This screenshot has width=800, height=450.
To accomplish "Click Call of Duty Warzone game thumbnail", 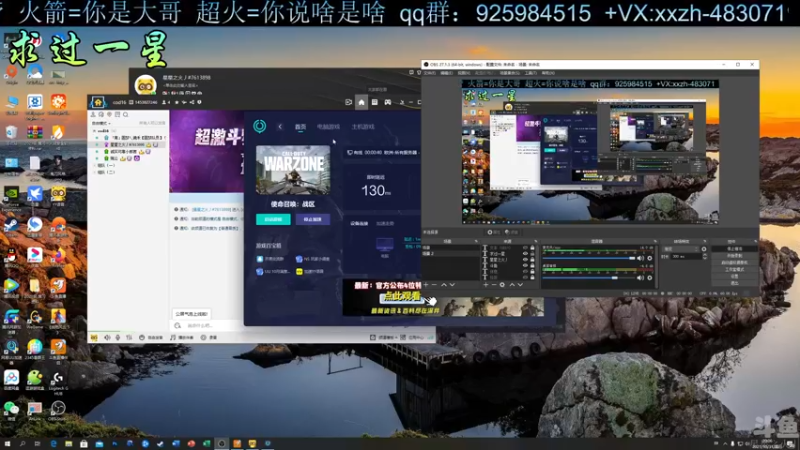I will pyautogui.click(x=293, y=170).
